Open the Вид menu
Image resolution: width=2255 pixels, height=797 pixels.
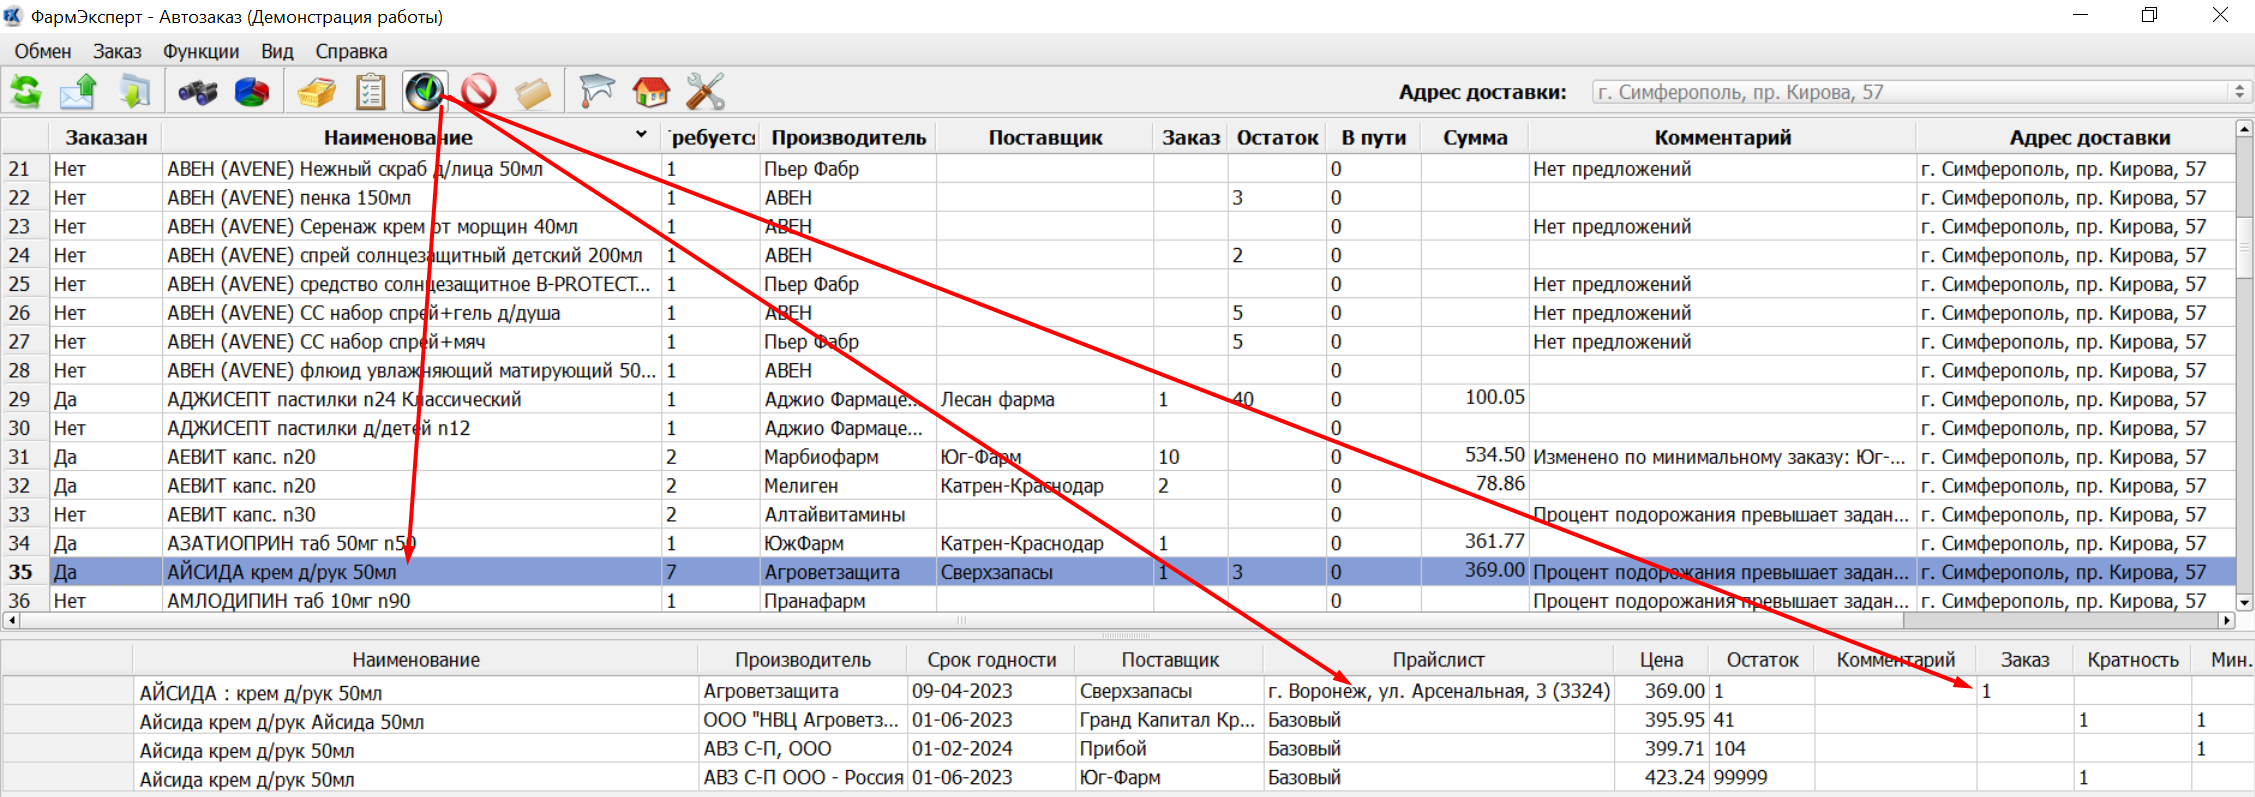277,52
